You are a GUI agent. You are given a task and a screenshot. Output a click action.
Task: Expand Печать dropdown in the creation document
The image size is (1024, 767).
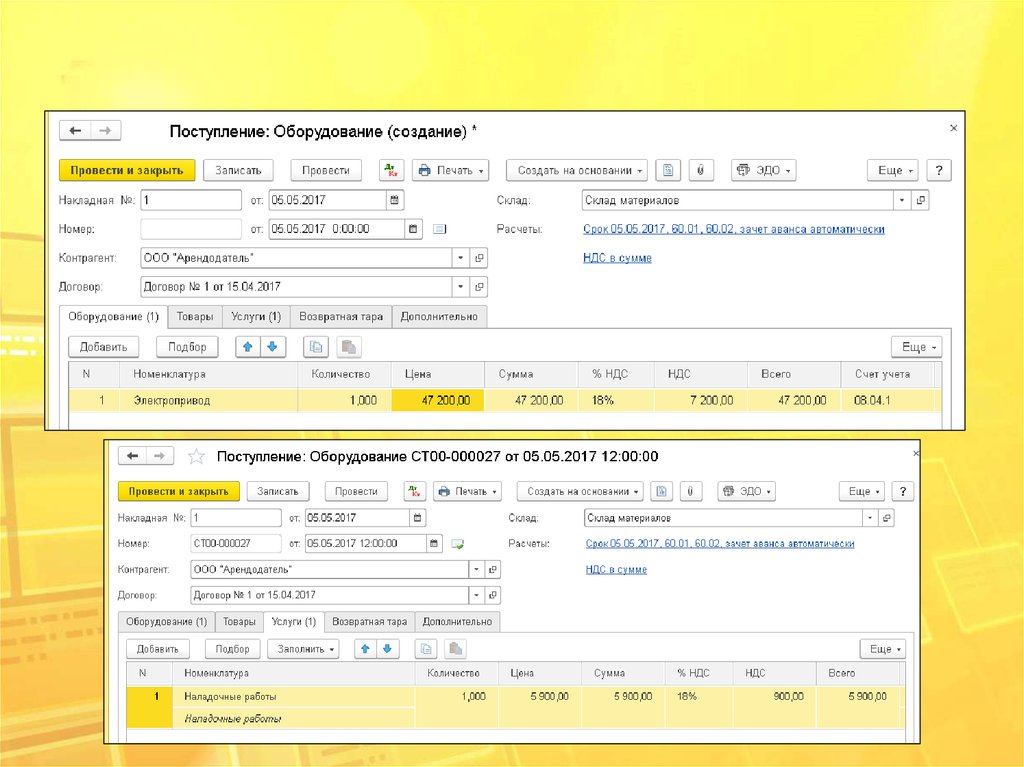(451, 170)
